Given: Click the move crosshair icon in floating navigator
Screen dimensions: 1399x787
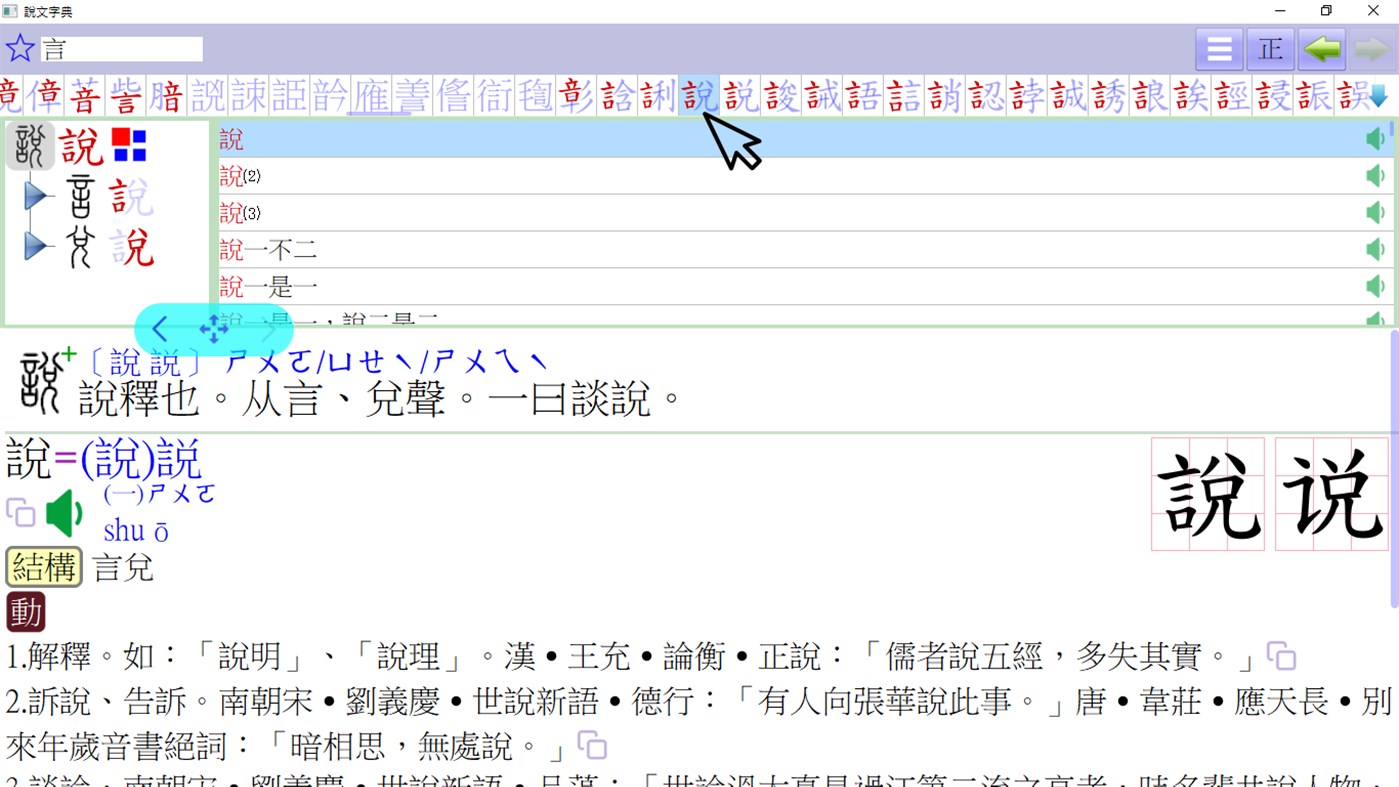Looking at the screenshot, I should coord(214,328).
